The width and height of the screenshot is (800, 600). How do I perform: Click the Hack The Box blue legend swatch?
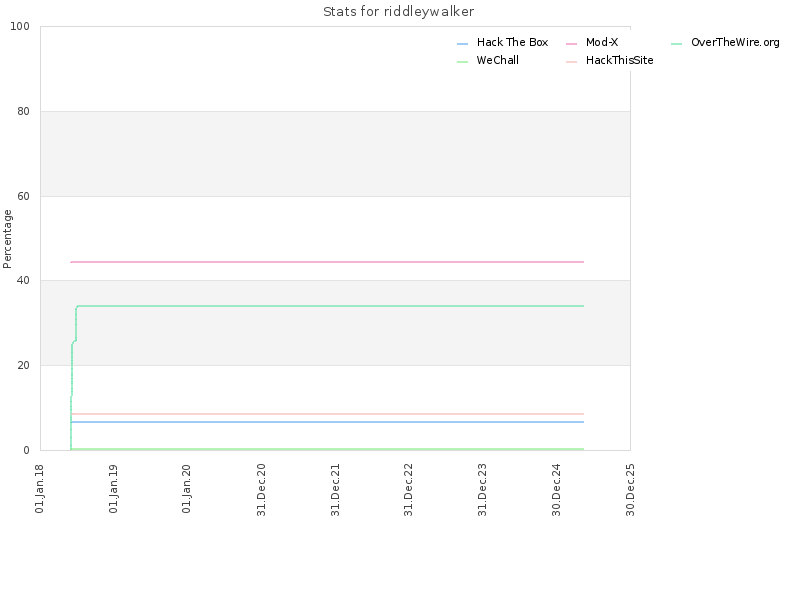coord(462,44)
